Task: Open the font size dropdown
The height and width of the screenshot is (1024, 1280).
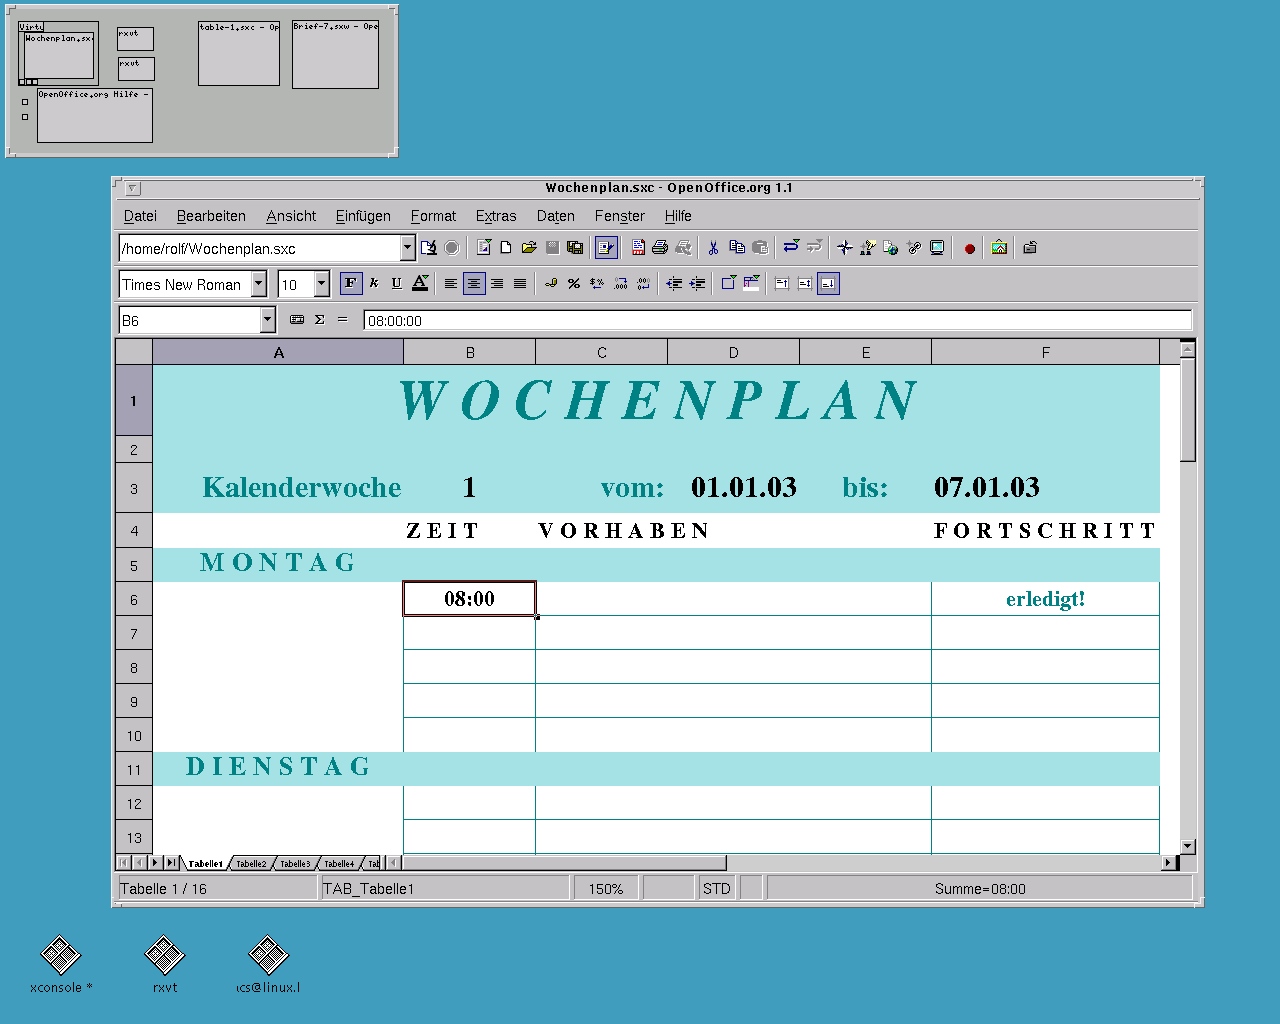Action: [x=321, y=284]
